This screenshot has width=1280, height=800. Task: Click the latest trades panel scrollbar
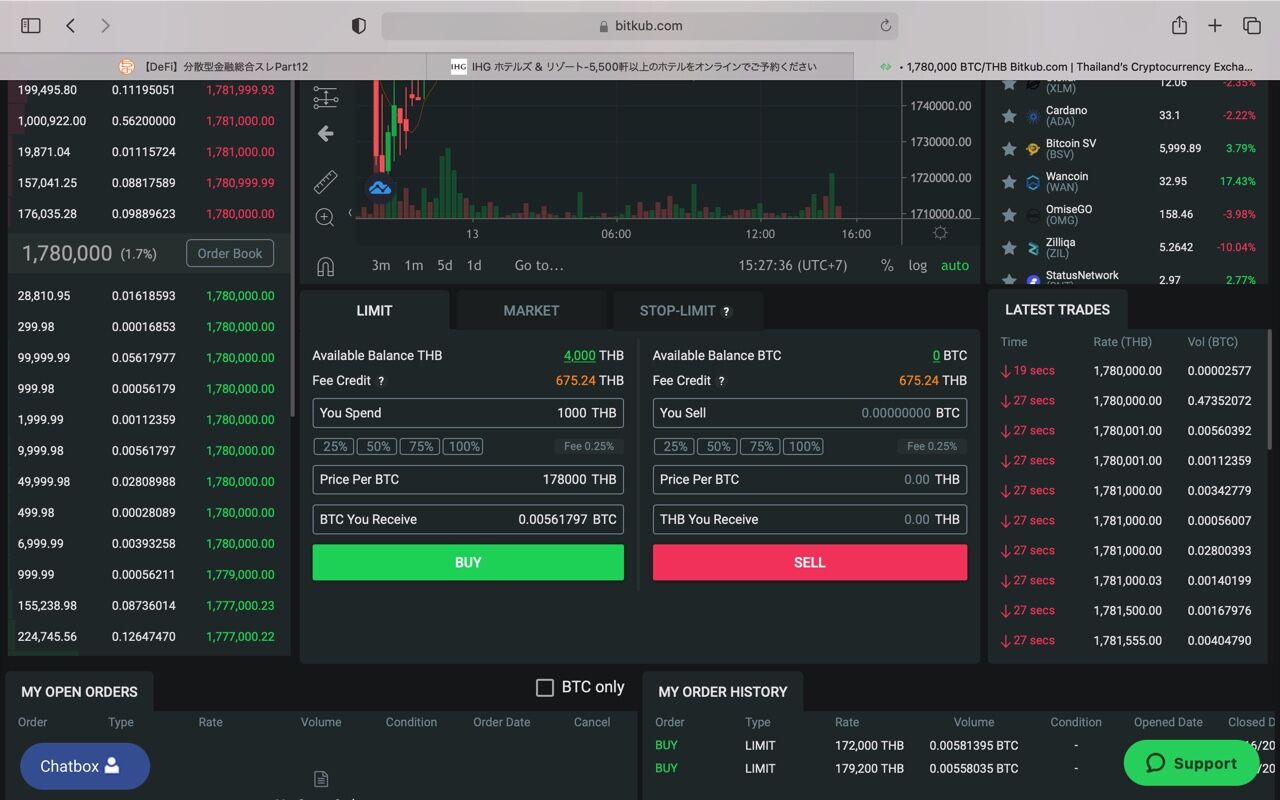click(1269, 390)
